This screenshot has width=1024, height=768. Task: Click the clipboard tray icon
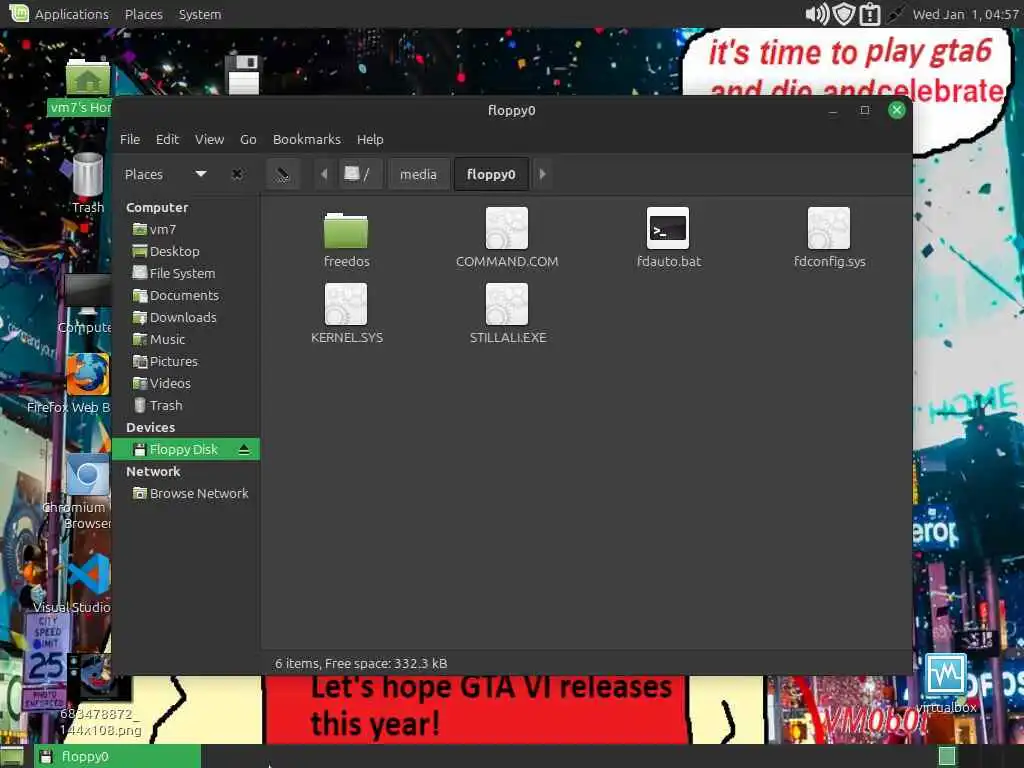[x=870, y=14]
